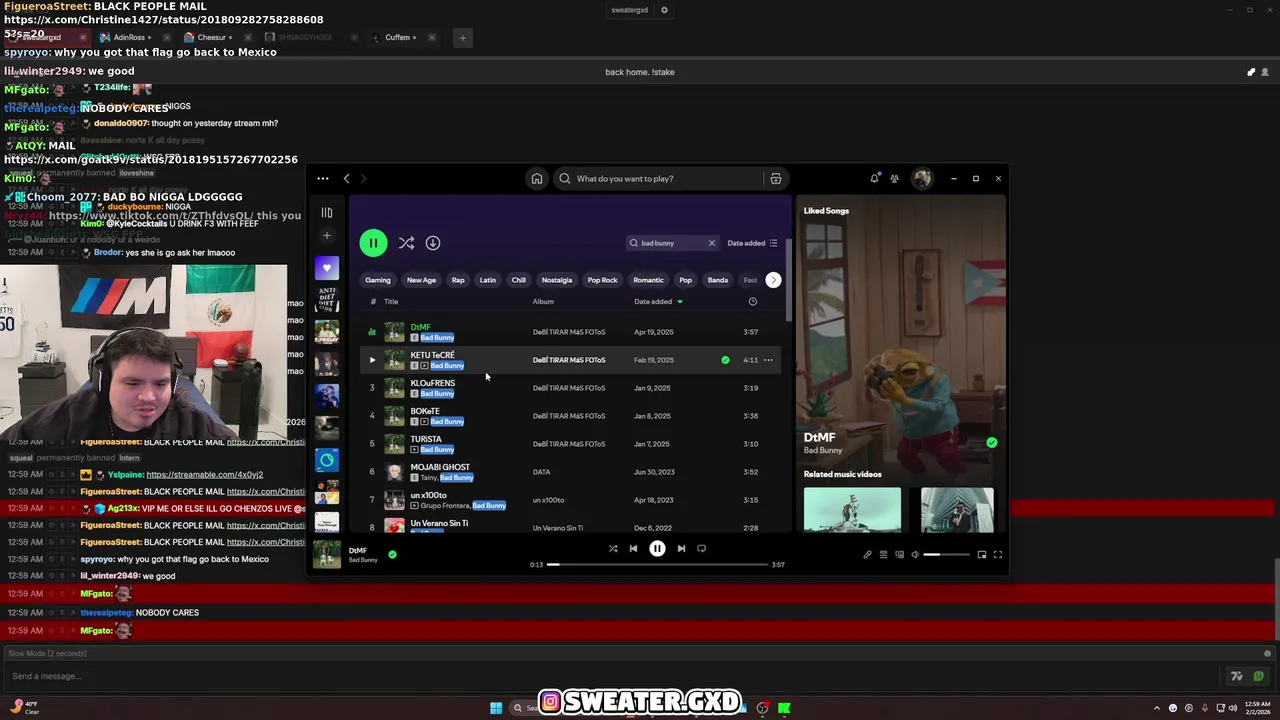This screenshot has height=720, width=1280.
Task: Create a new playlist with plus icon
Action: pyautogui.click(x=326, y=236)
